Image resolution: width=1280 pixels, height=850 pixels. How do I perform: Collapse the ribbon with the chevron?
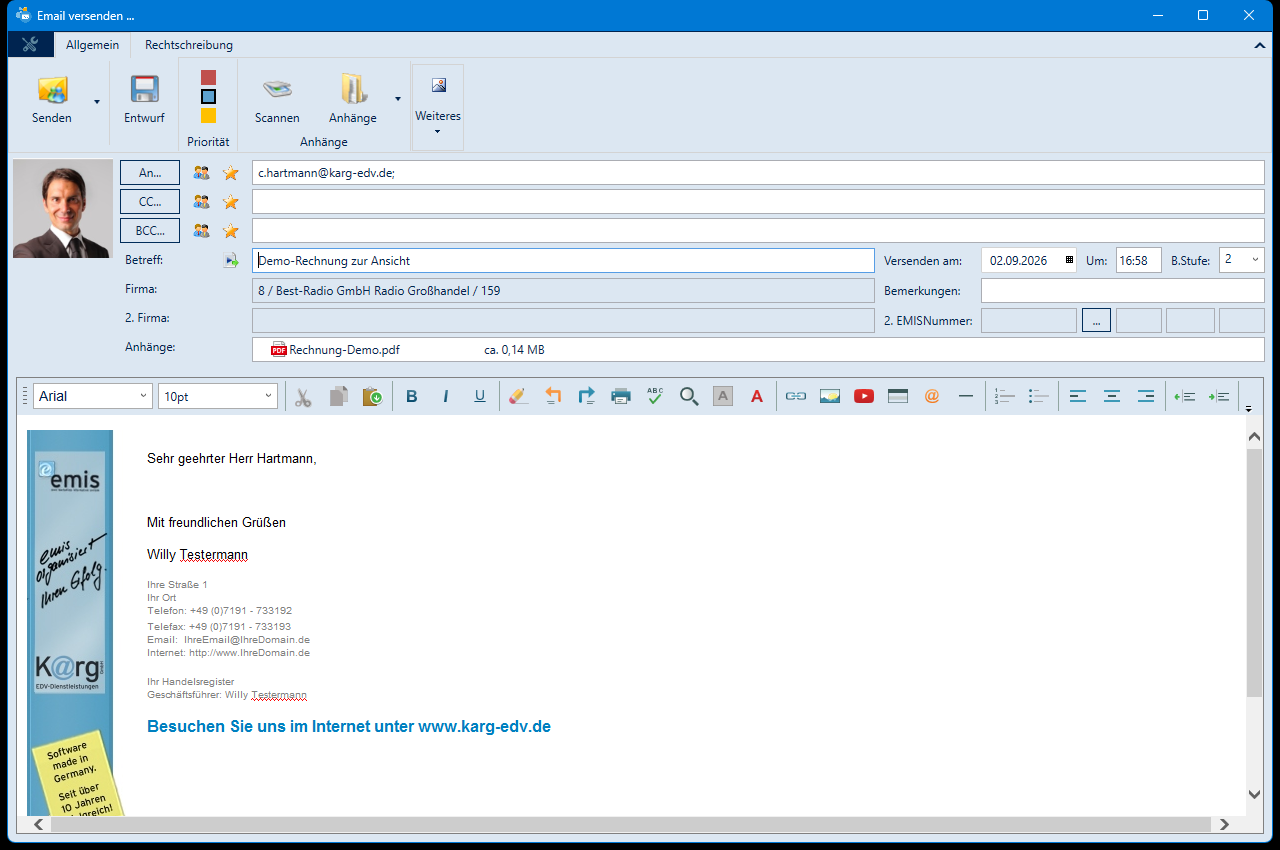click(1259, 46)
